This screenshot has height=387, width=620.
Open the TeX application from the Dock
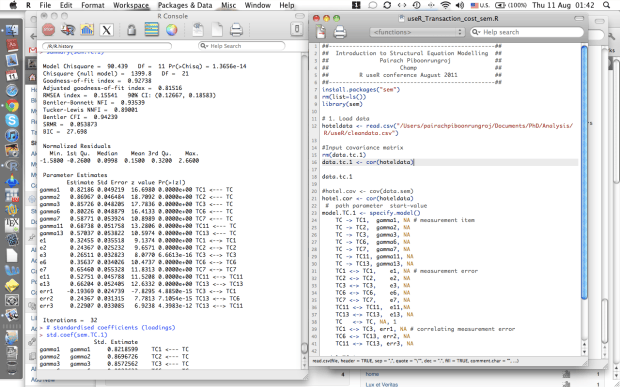coord(12,225)
